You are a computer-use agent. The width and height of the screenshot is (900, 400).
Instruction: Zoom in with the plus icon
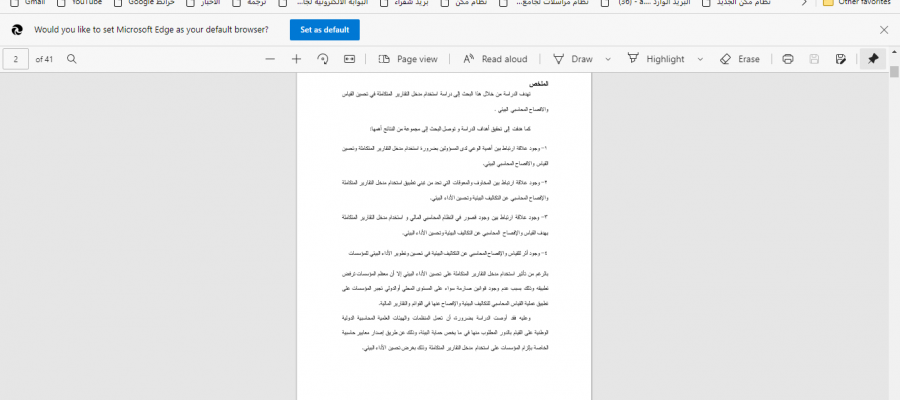pyautogui.click(x=296, y=59)
